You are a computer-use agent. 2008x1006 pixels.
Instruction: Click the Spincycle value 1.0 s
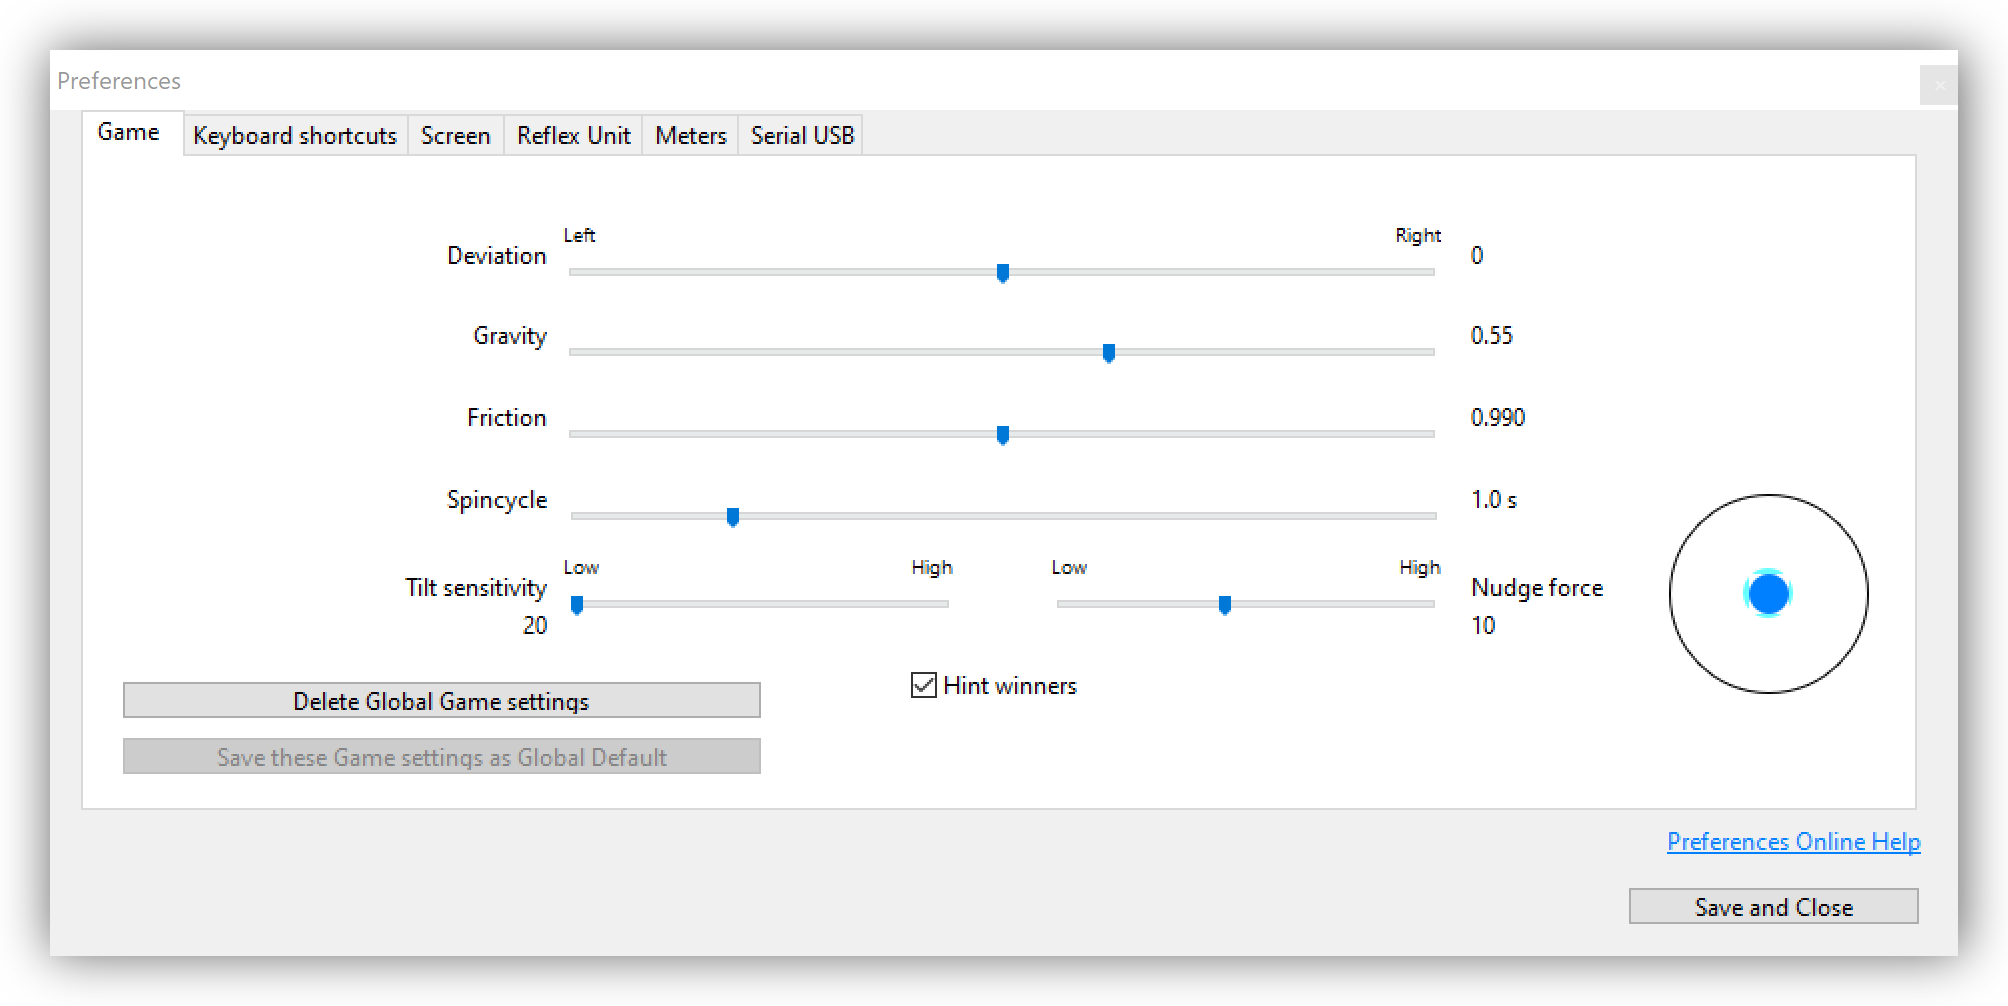pos(1494,500)
